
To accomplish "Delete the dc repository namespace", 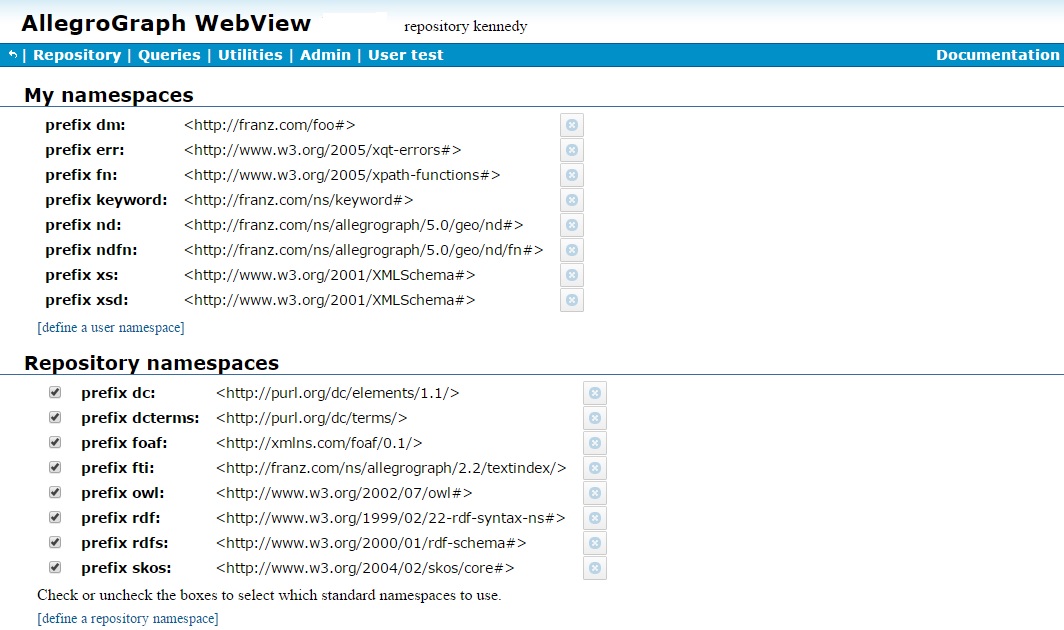I will [x=594, y=392].
